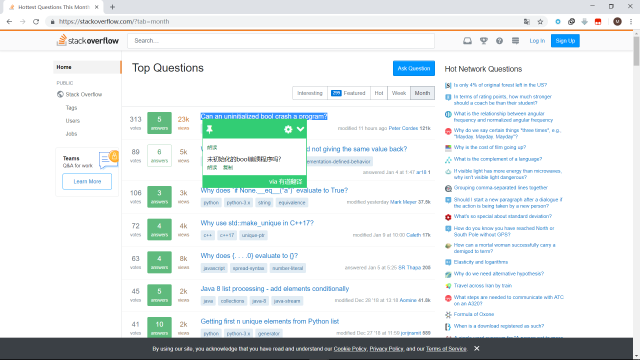Open Tags in the left sidebar
The image size is (640, 360).
coord(71,108)
